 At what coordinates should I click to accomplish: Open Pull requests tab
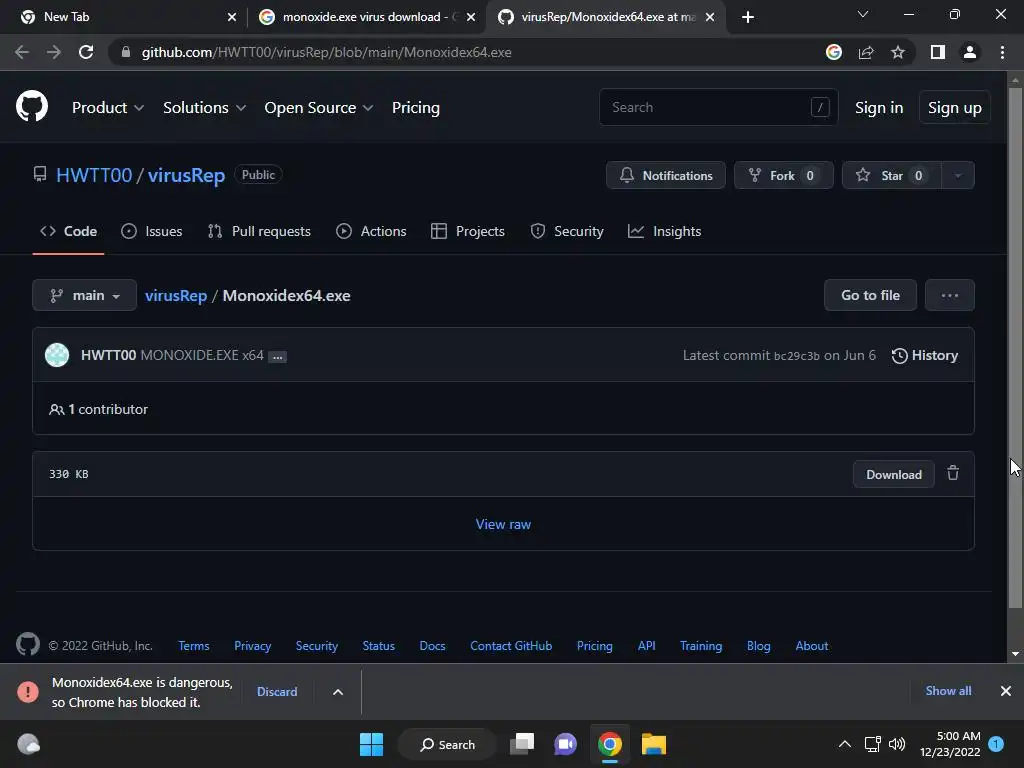(259, 231)
